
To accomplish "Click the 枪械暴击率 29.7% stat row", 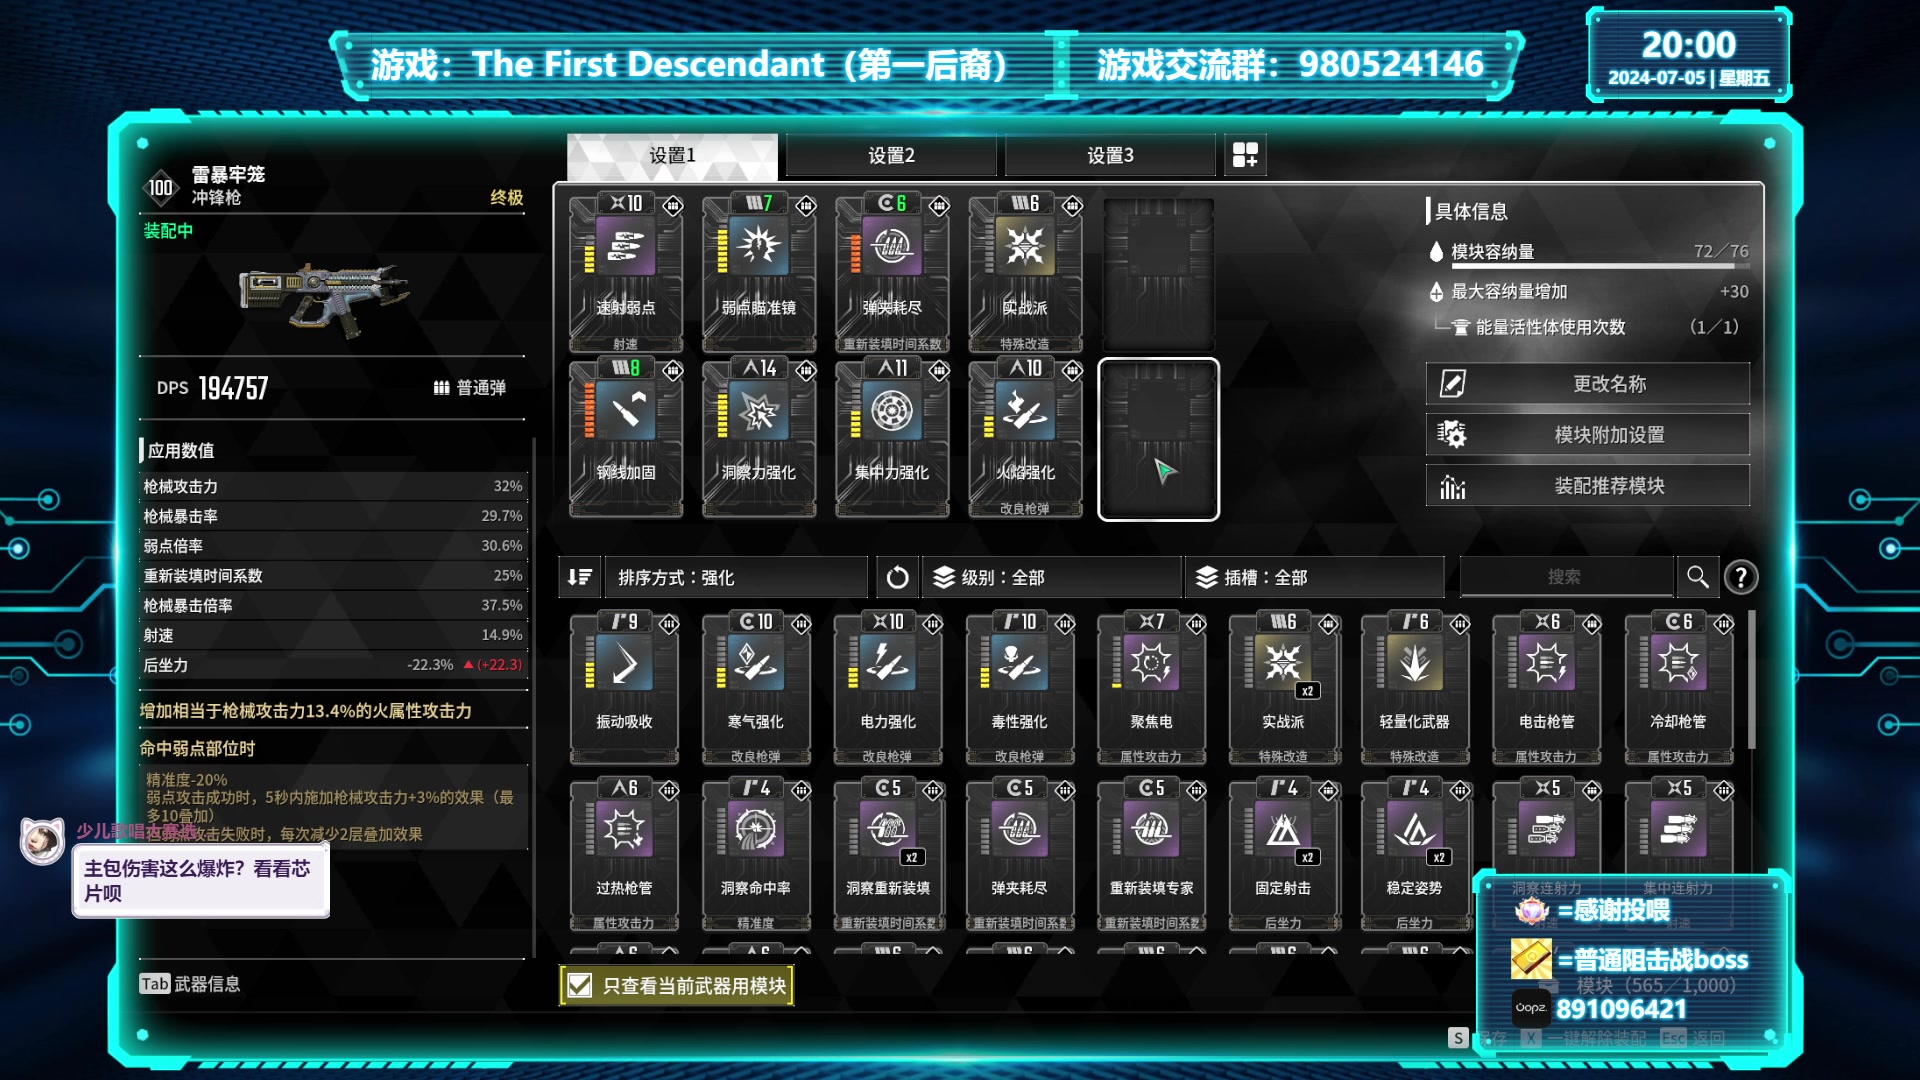I will 333,516.
